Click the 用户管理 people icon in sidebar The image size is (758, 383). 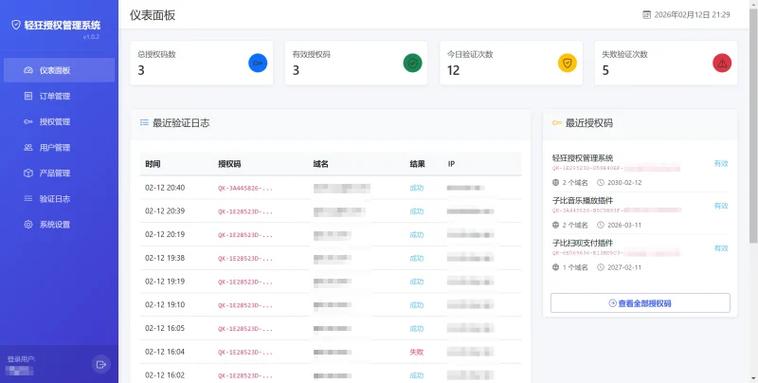(x=29, y=147)
